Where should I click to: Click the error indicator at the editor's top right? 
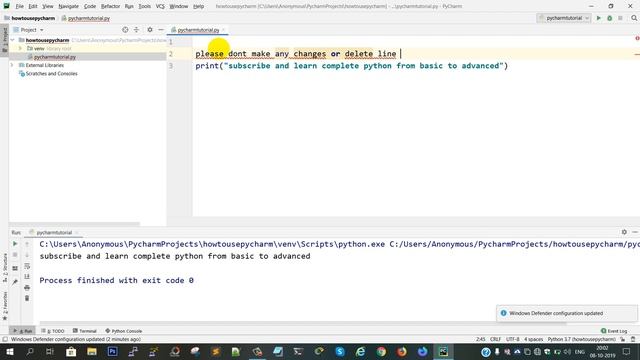(x=637, y=38)
